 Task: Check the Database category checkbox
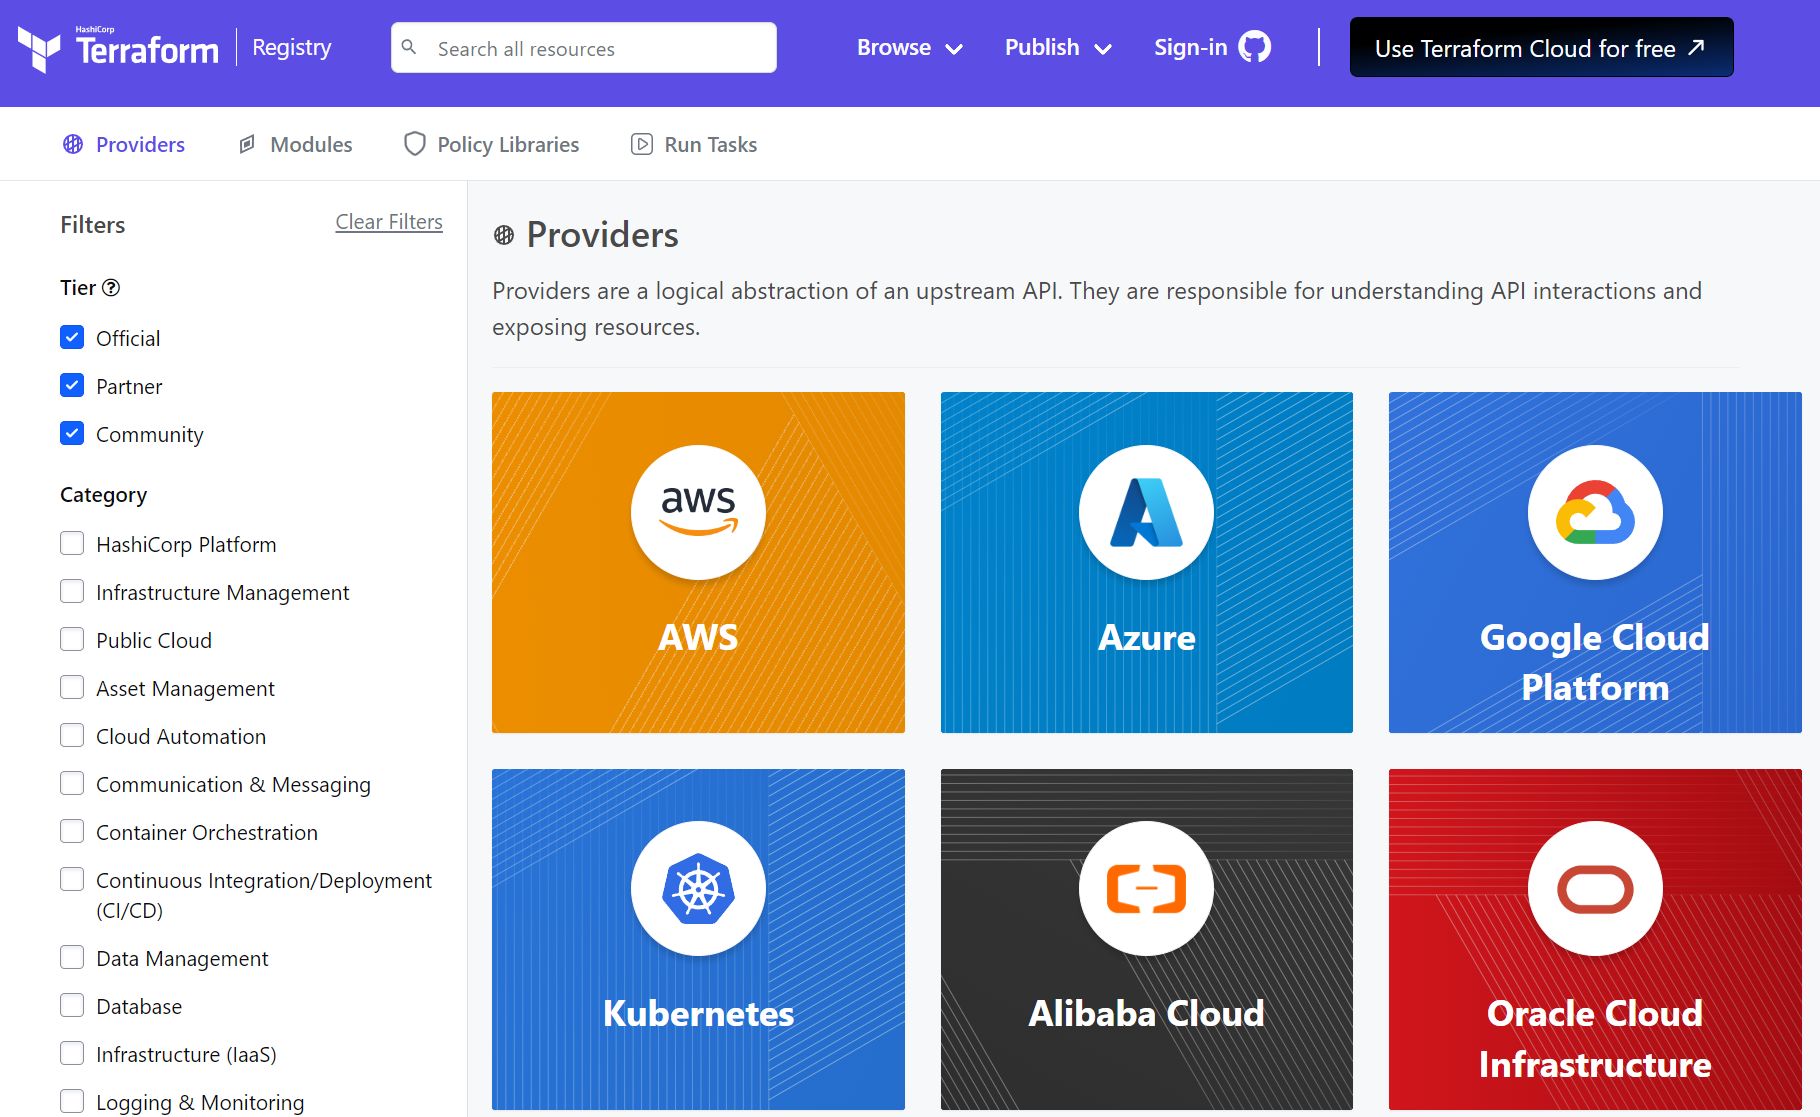tap(72, 1005)
